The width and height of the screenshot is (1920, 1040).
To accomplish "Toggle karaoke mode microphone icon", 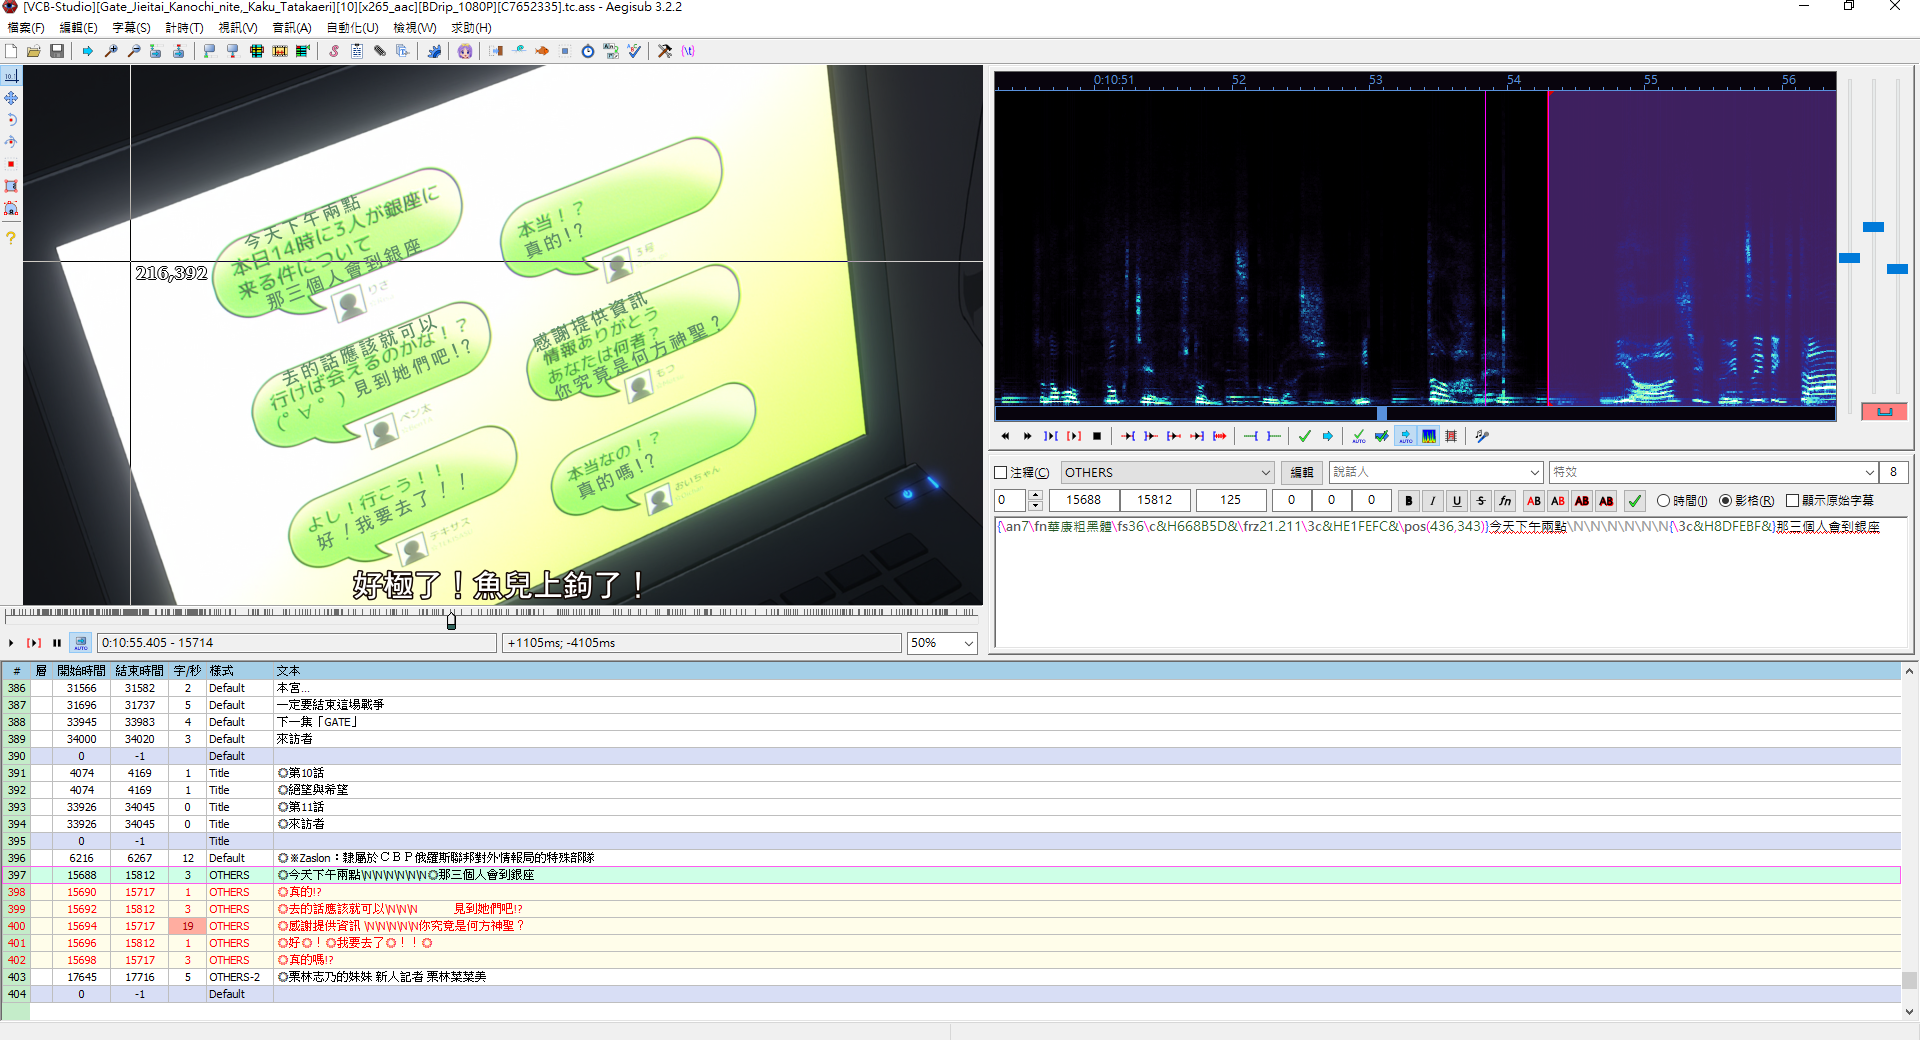I will pyautogui.click(x=1482, y=436).
